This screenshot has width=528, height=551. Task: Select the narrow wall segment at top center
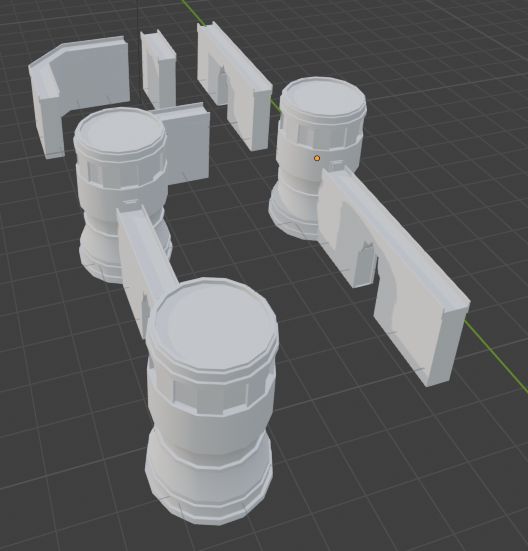pyautogui.click(x=158, y=69)
